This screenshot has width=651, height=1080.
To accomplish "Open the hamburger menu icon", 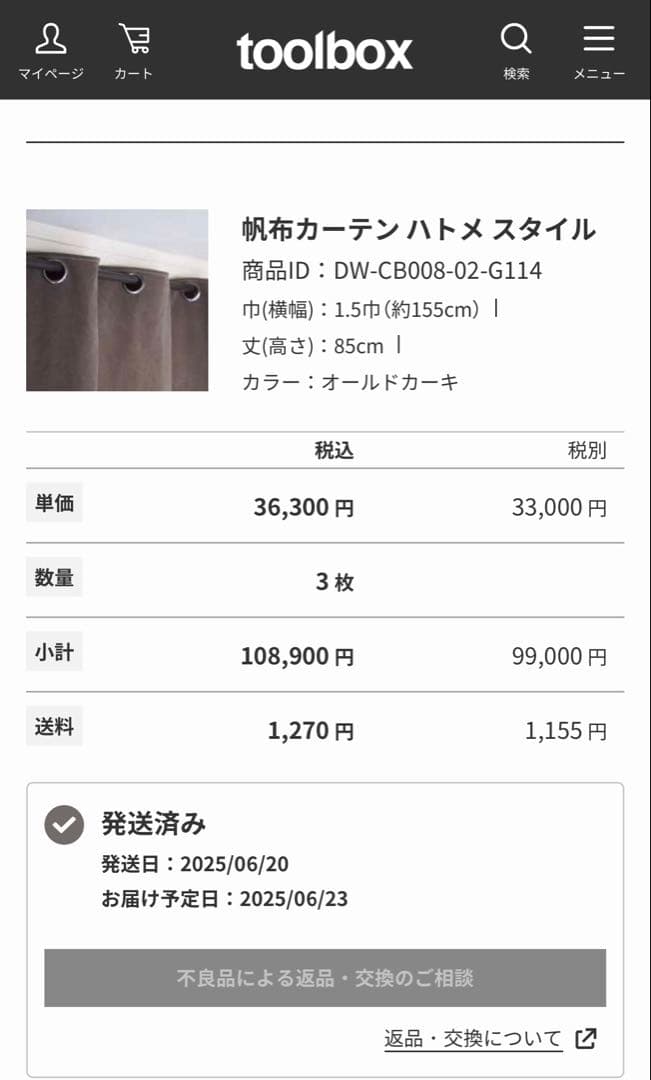I will (597, 37).
